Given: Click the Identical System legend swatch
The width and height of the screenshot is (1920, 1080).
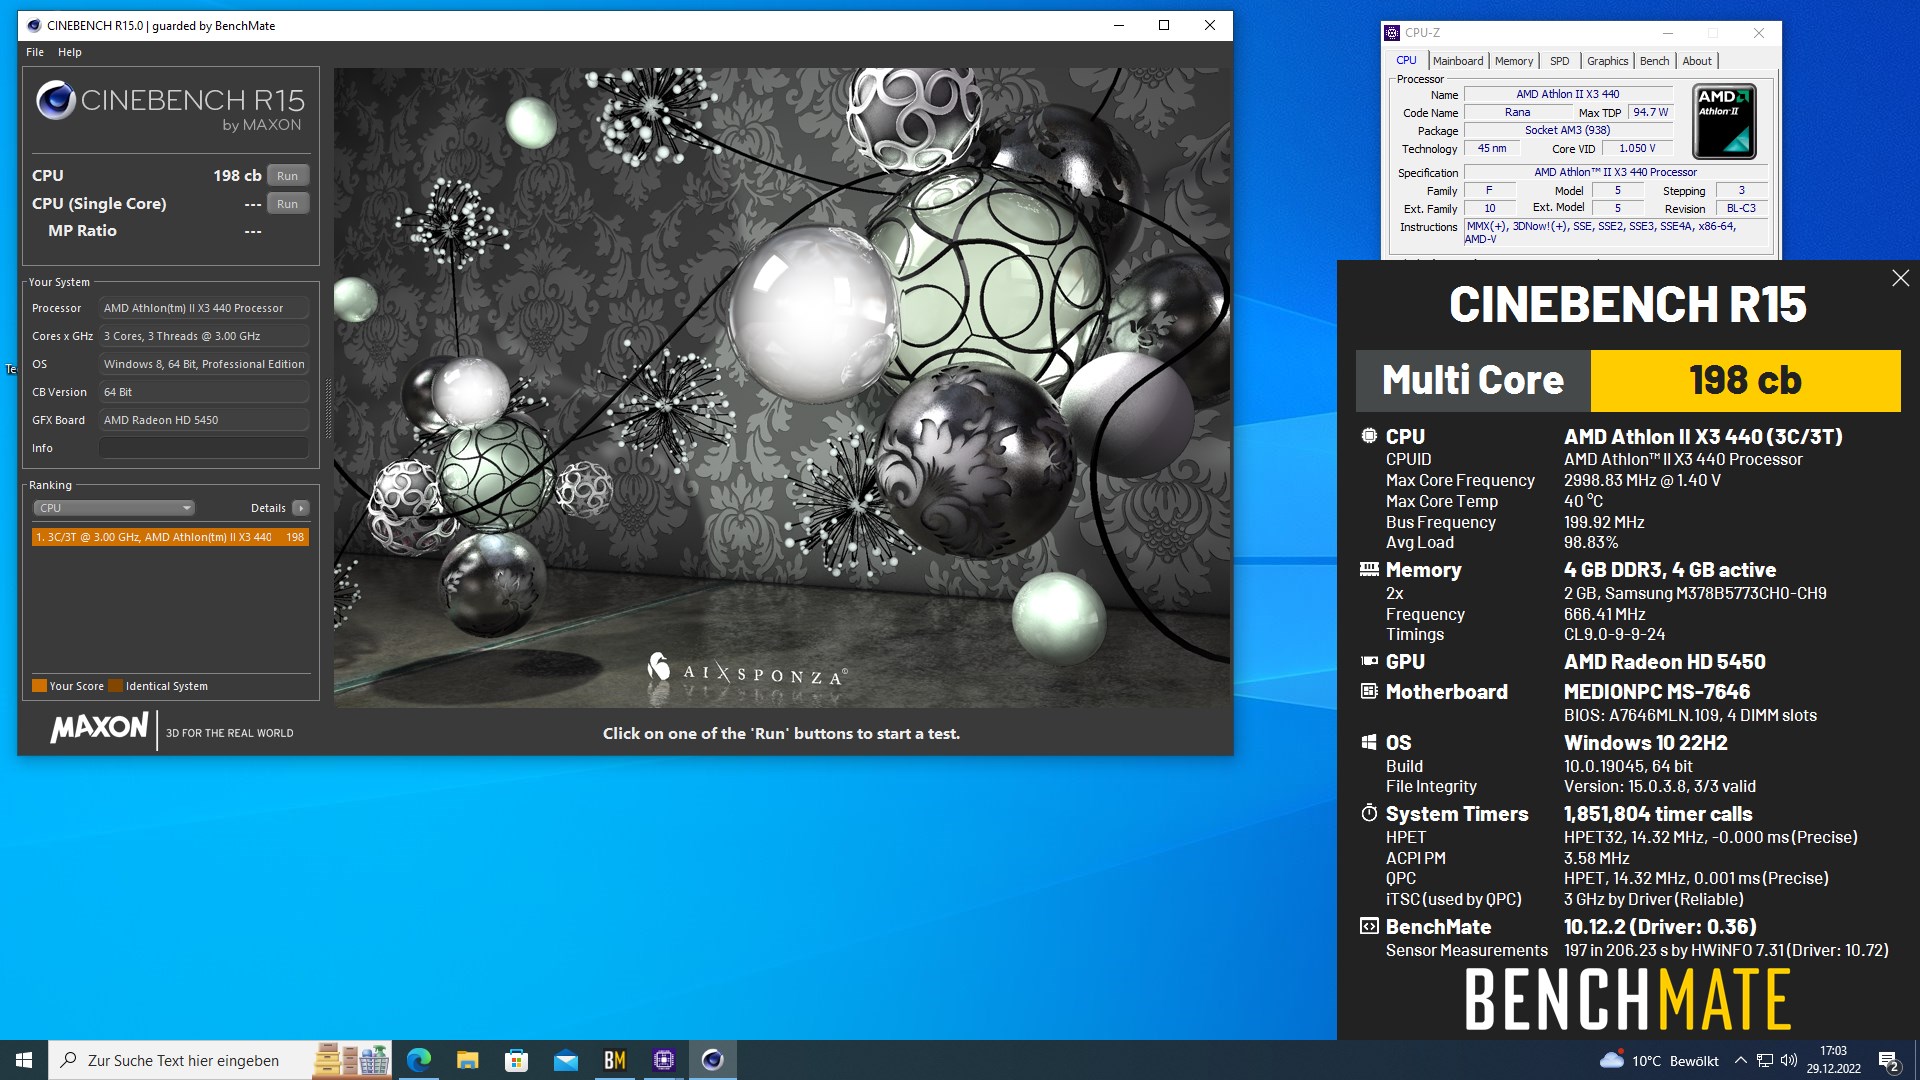Looking at the screenshot, I should [115, 686].
